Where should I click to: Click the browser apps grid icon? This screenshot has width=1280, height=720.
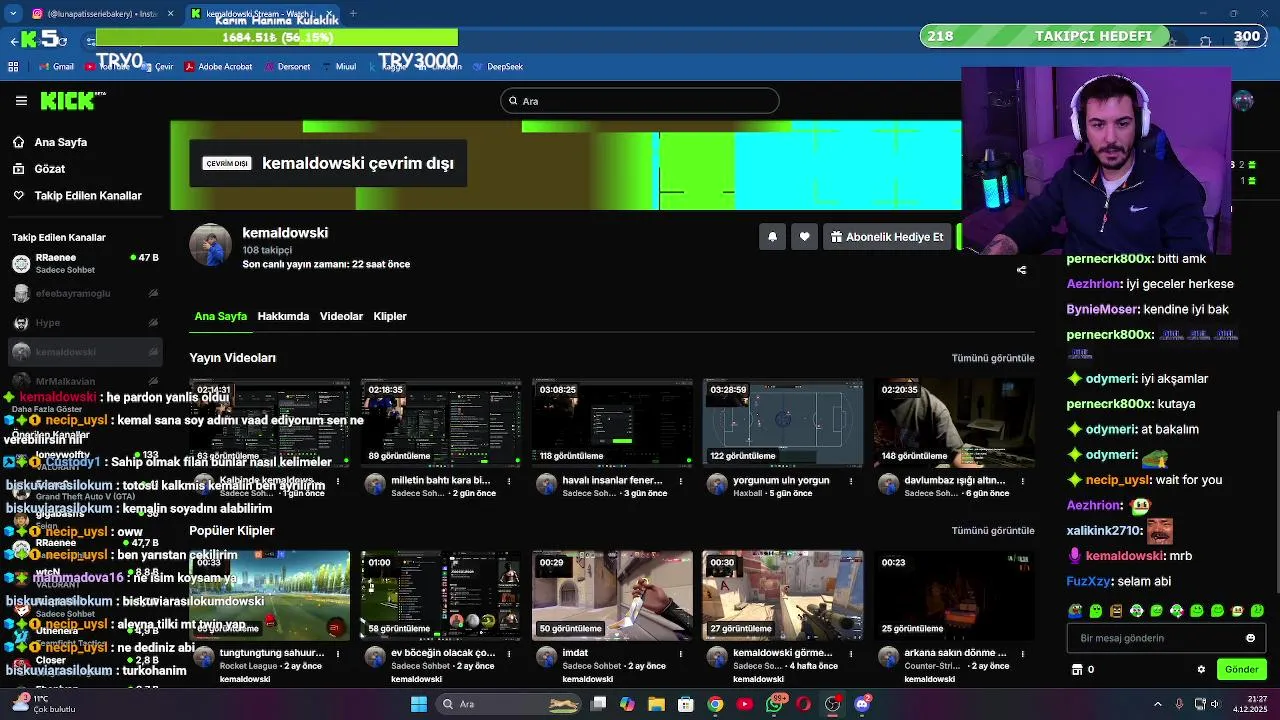[x=13, y=67]
